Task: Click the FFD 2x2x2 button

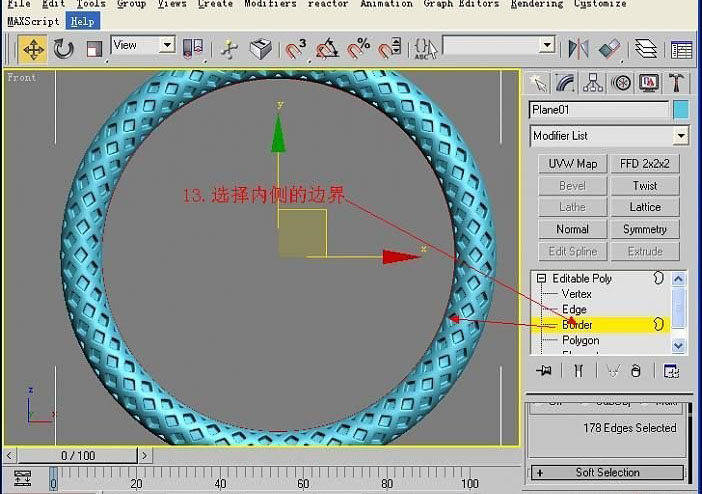Action: [x=645, y=163]
